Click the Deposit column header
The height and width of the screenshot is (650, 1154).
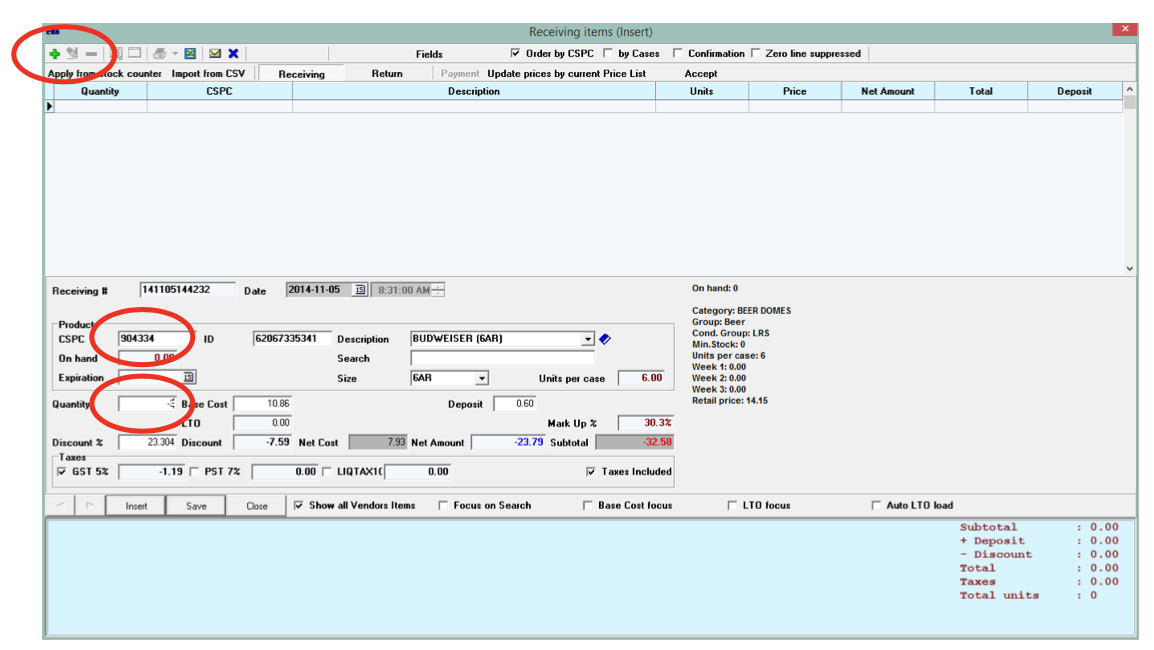(1075, 91)
